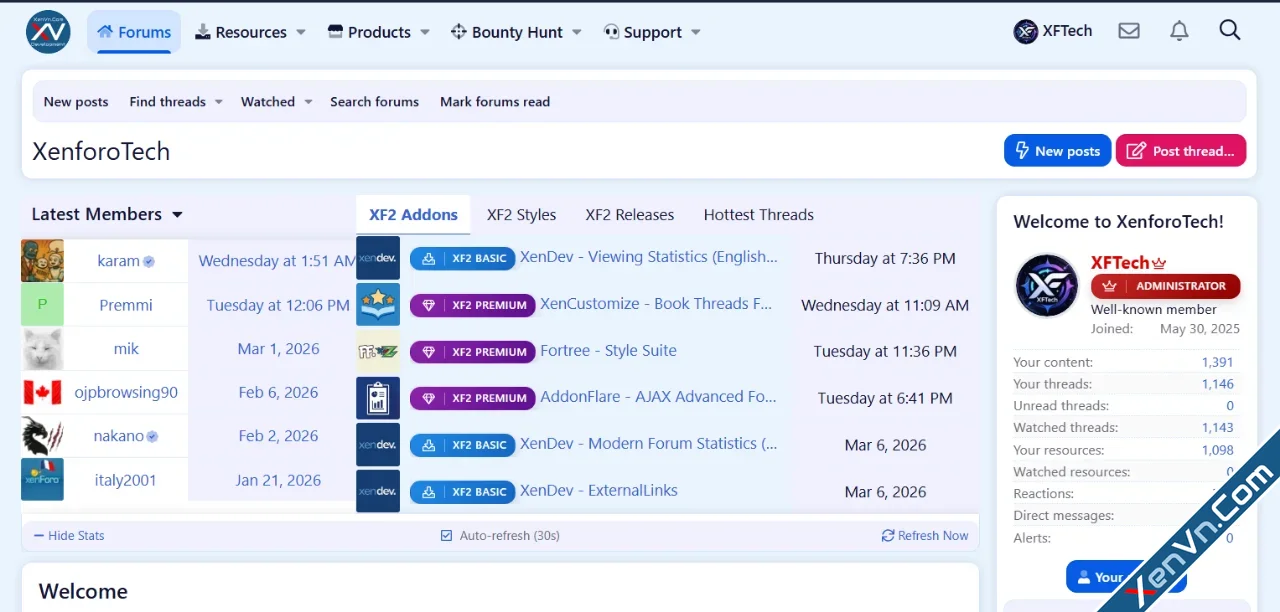Open the Support navigation item

pyautogui.click(x=643, y=32)
